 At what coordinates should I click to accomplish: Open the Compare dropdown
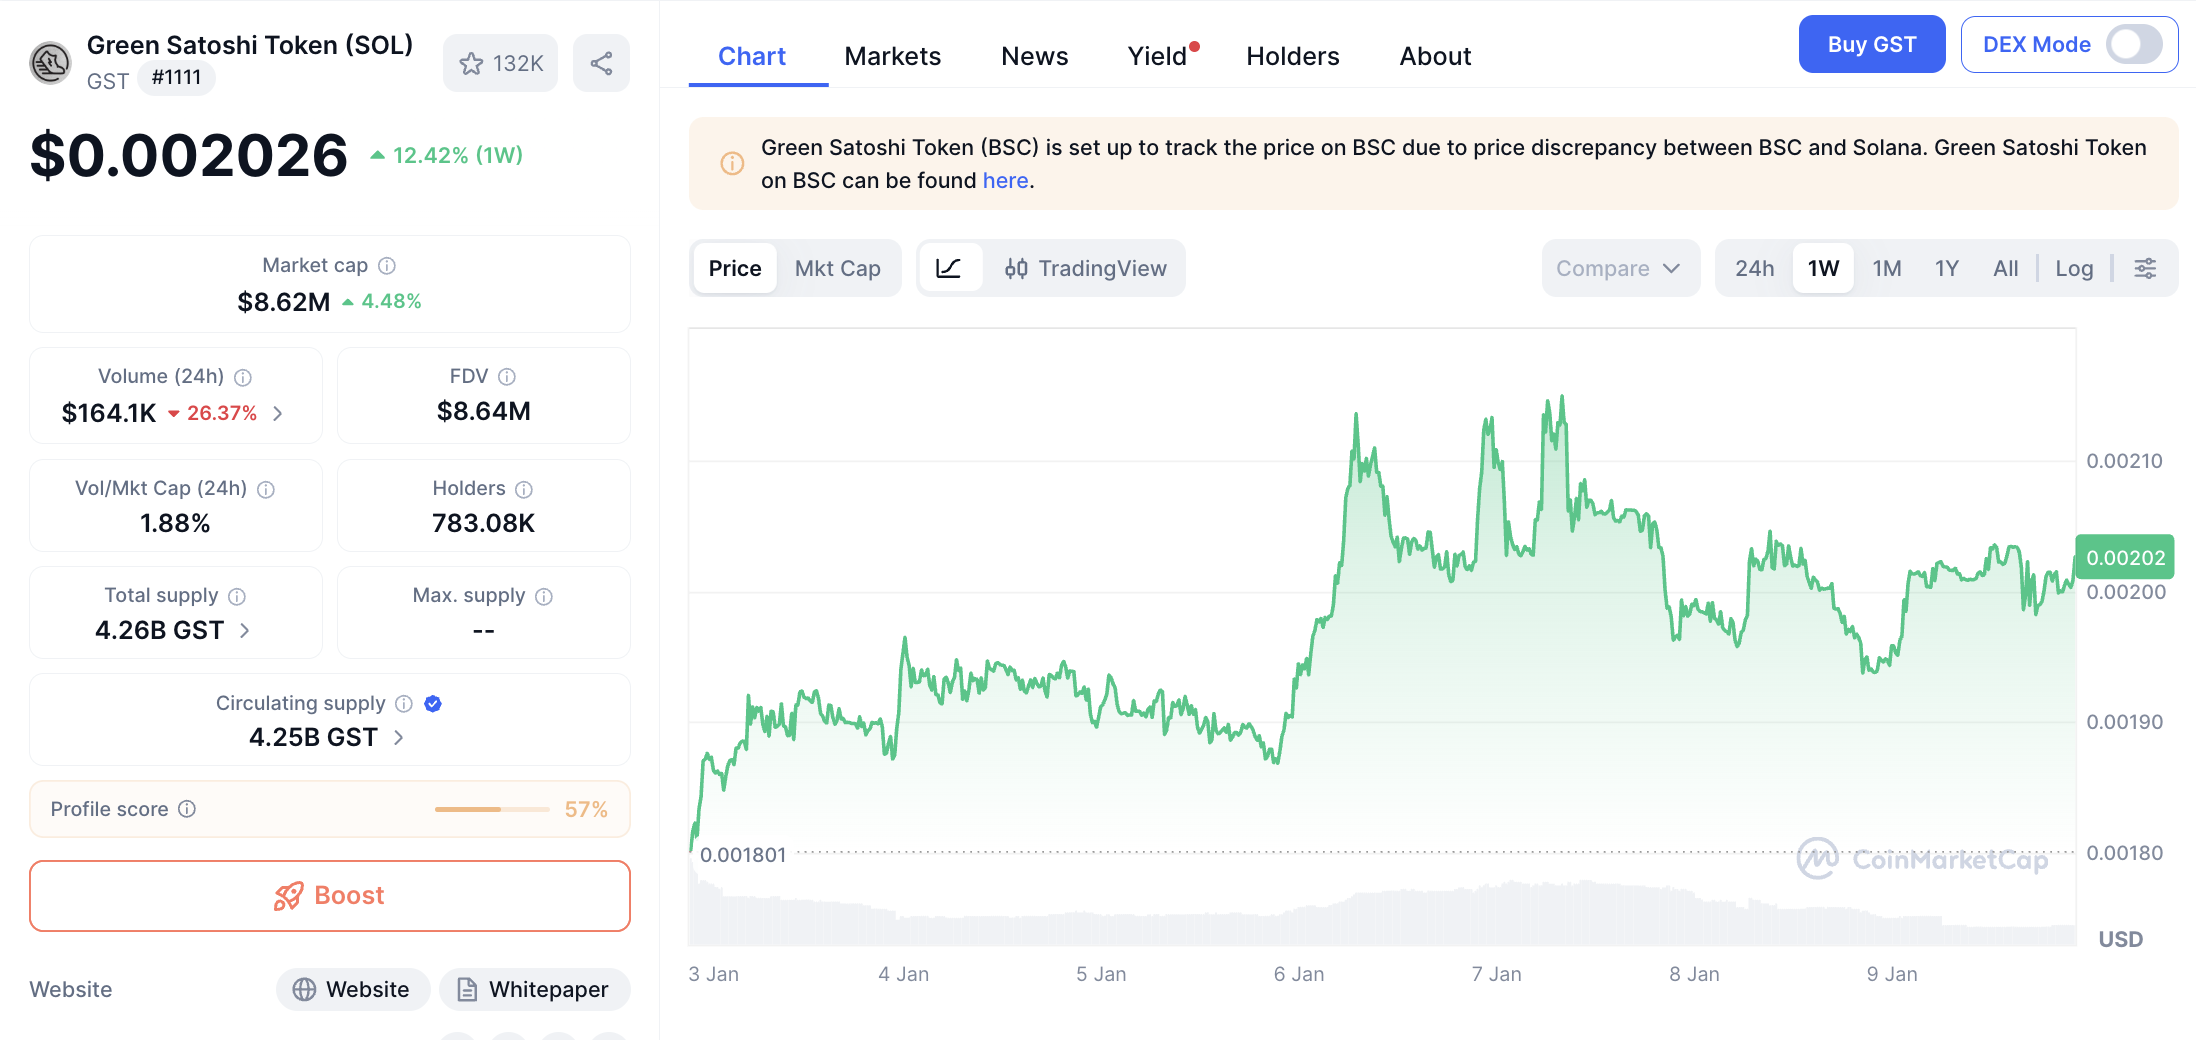click(x=1618, y=268)
